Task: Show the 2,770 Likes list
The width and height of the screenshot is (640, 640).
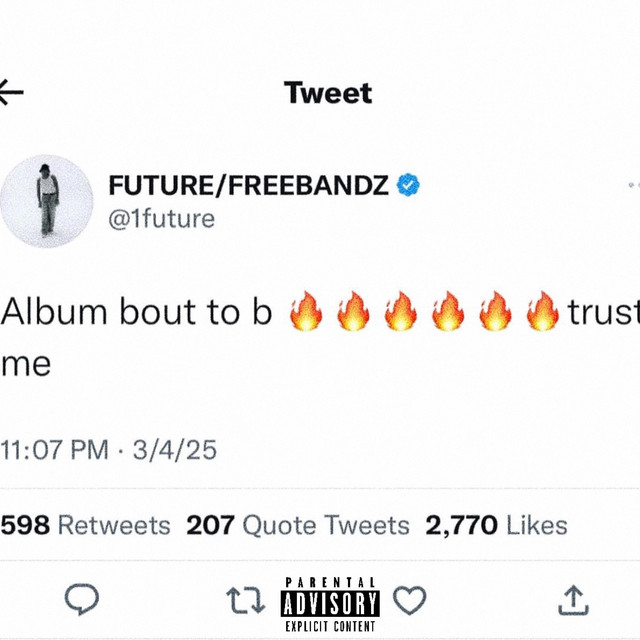Action: tap(496, 525)
